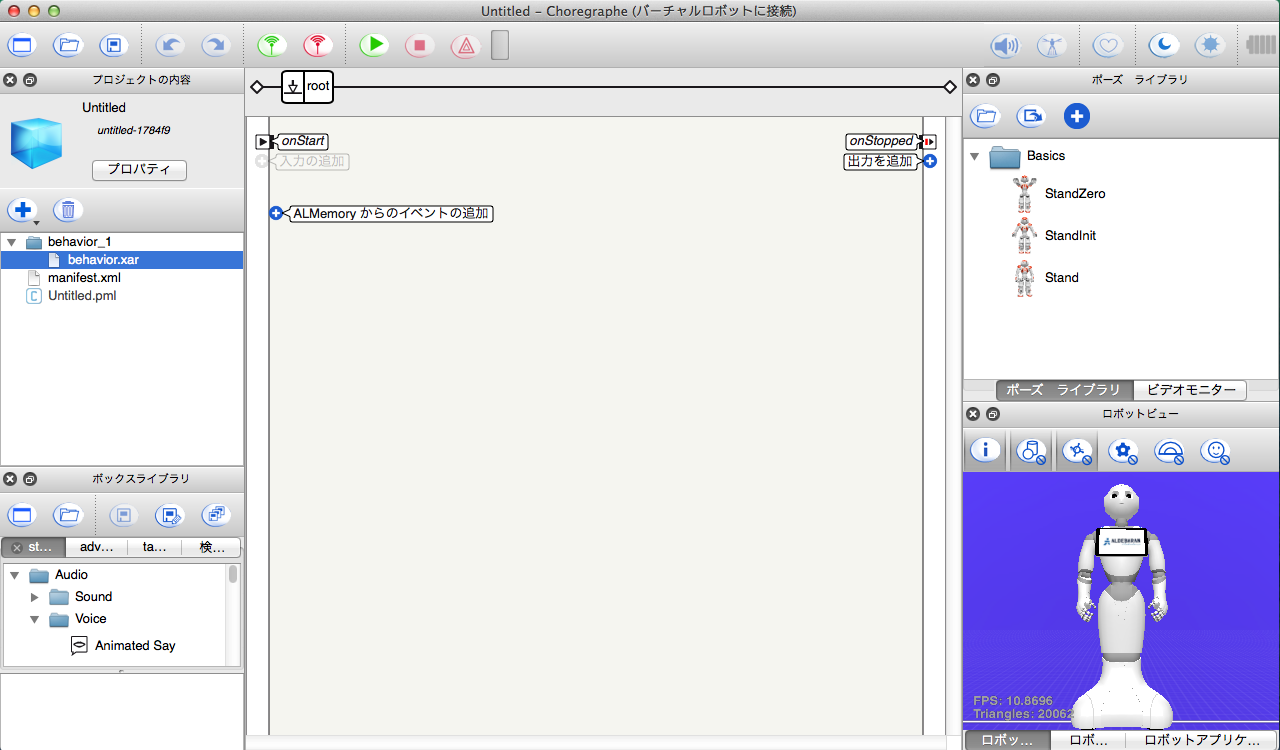
Task: Toggle the animation mode figure icon
Action: [x=1051, y=45]
